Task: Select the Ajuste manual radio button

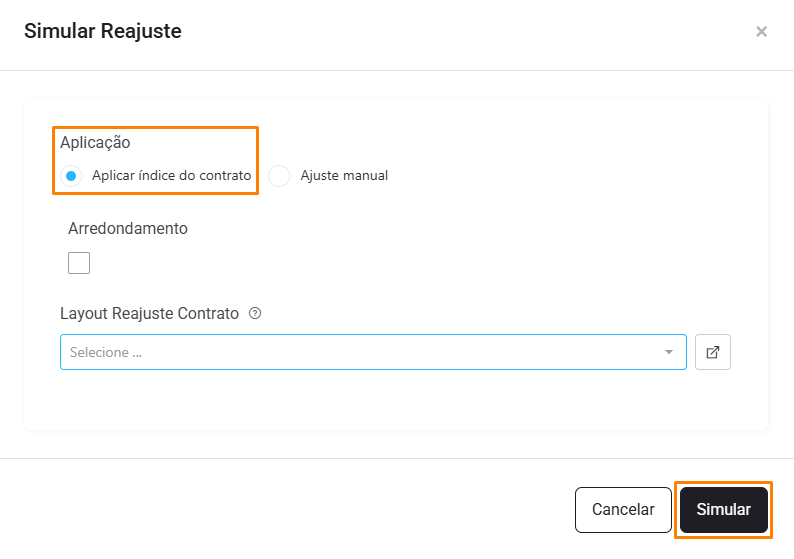Action: click(279, 176)
